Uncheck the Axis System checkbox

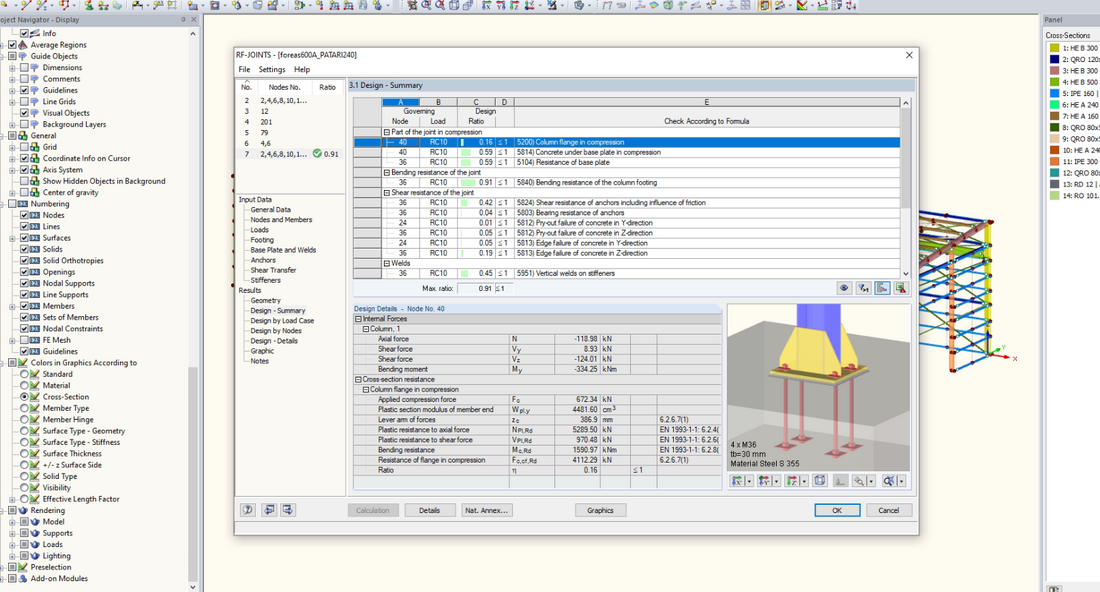(25, 170)
